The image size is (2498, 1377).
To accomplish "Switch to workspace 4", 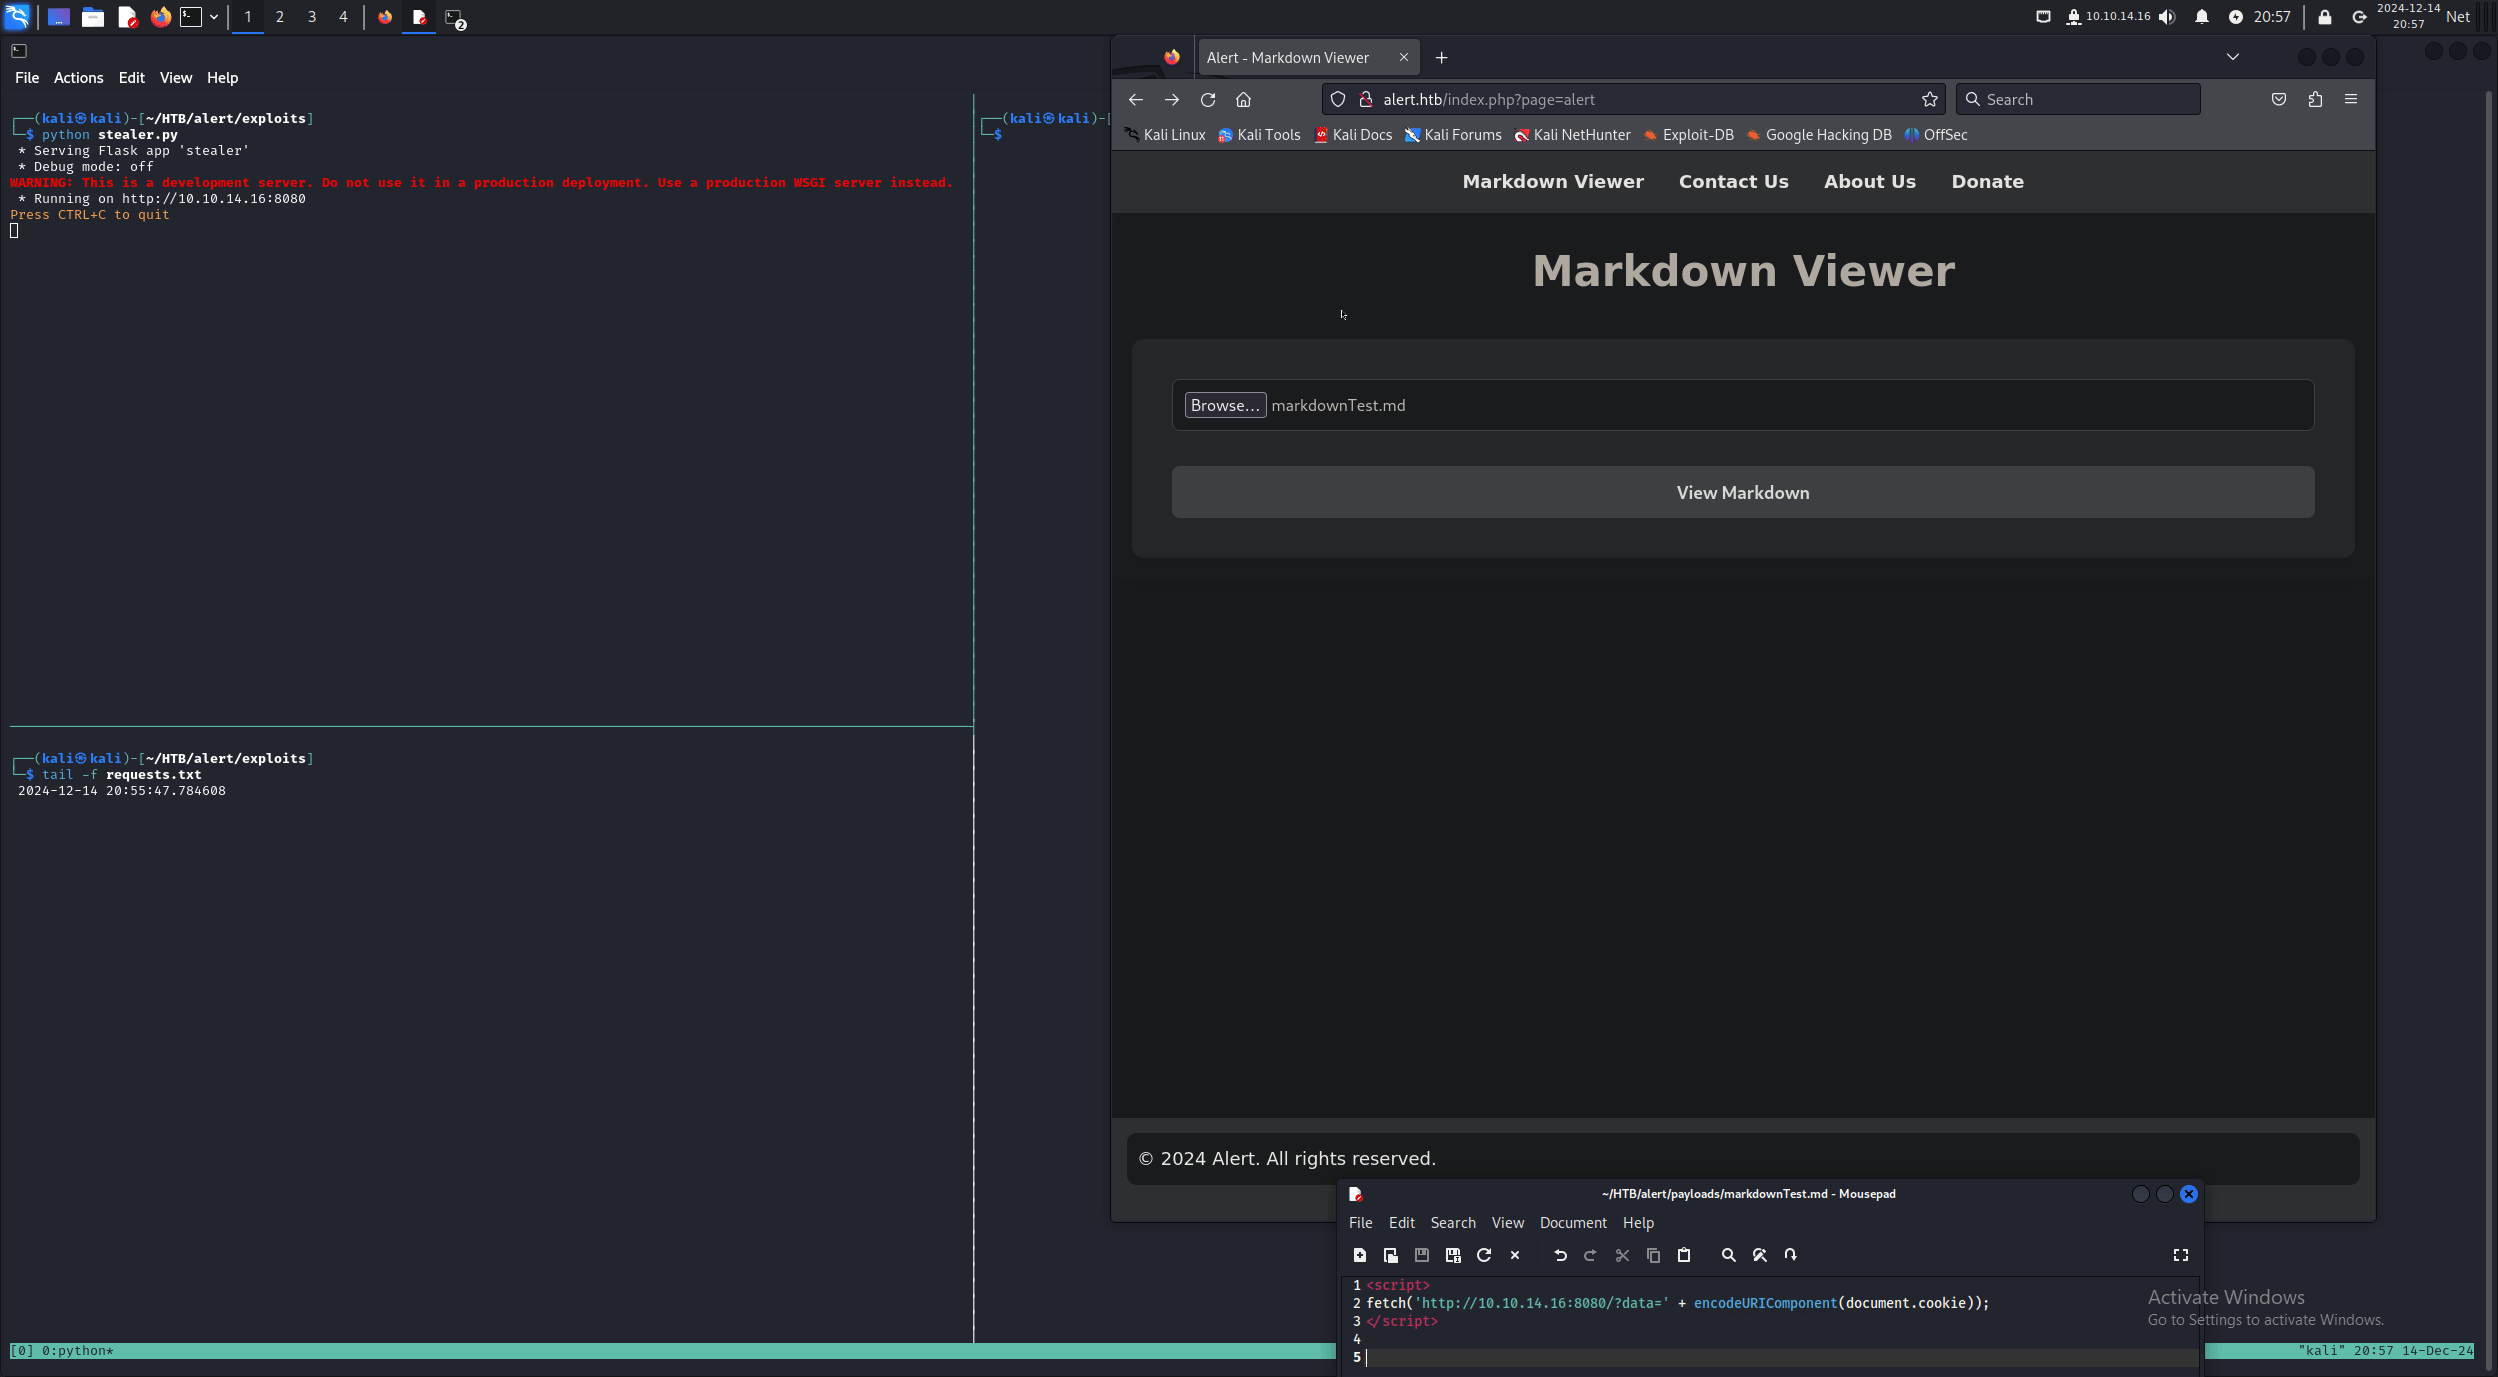I will click(x=343, y=17).
